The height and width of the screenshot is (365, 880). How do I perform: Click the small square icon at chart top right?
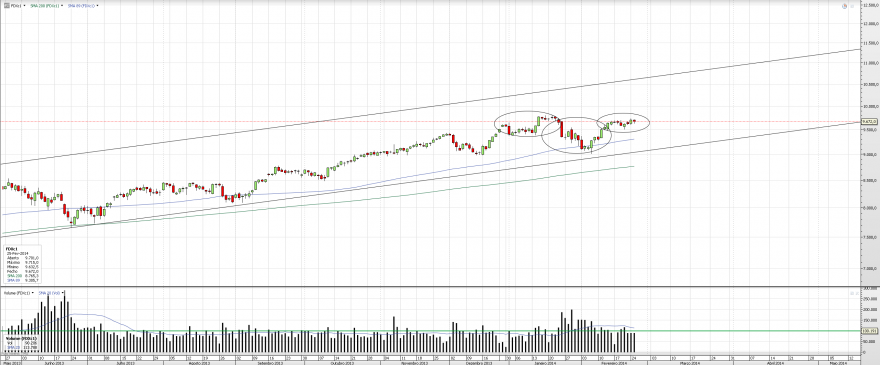click(852, 6)
